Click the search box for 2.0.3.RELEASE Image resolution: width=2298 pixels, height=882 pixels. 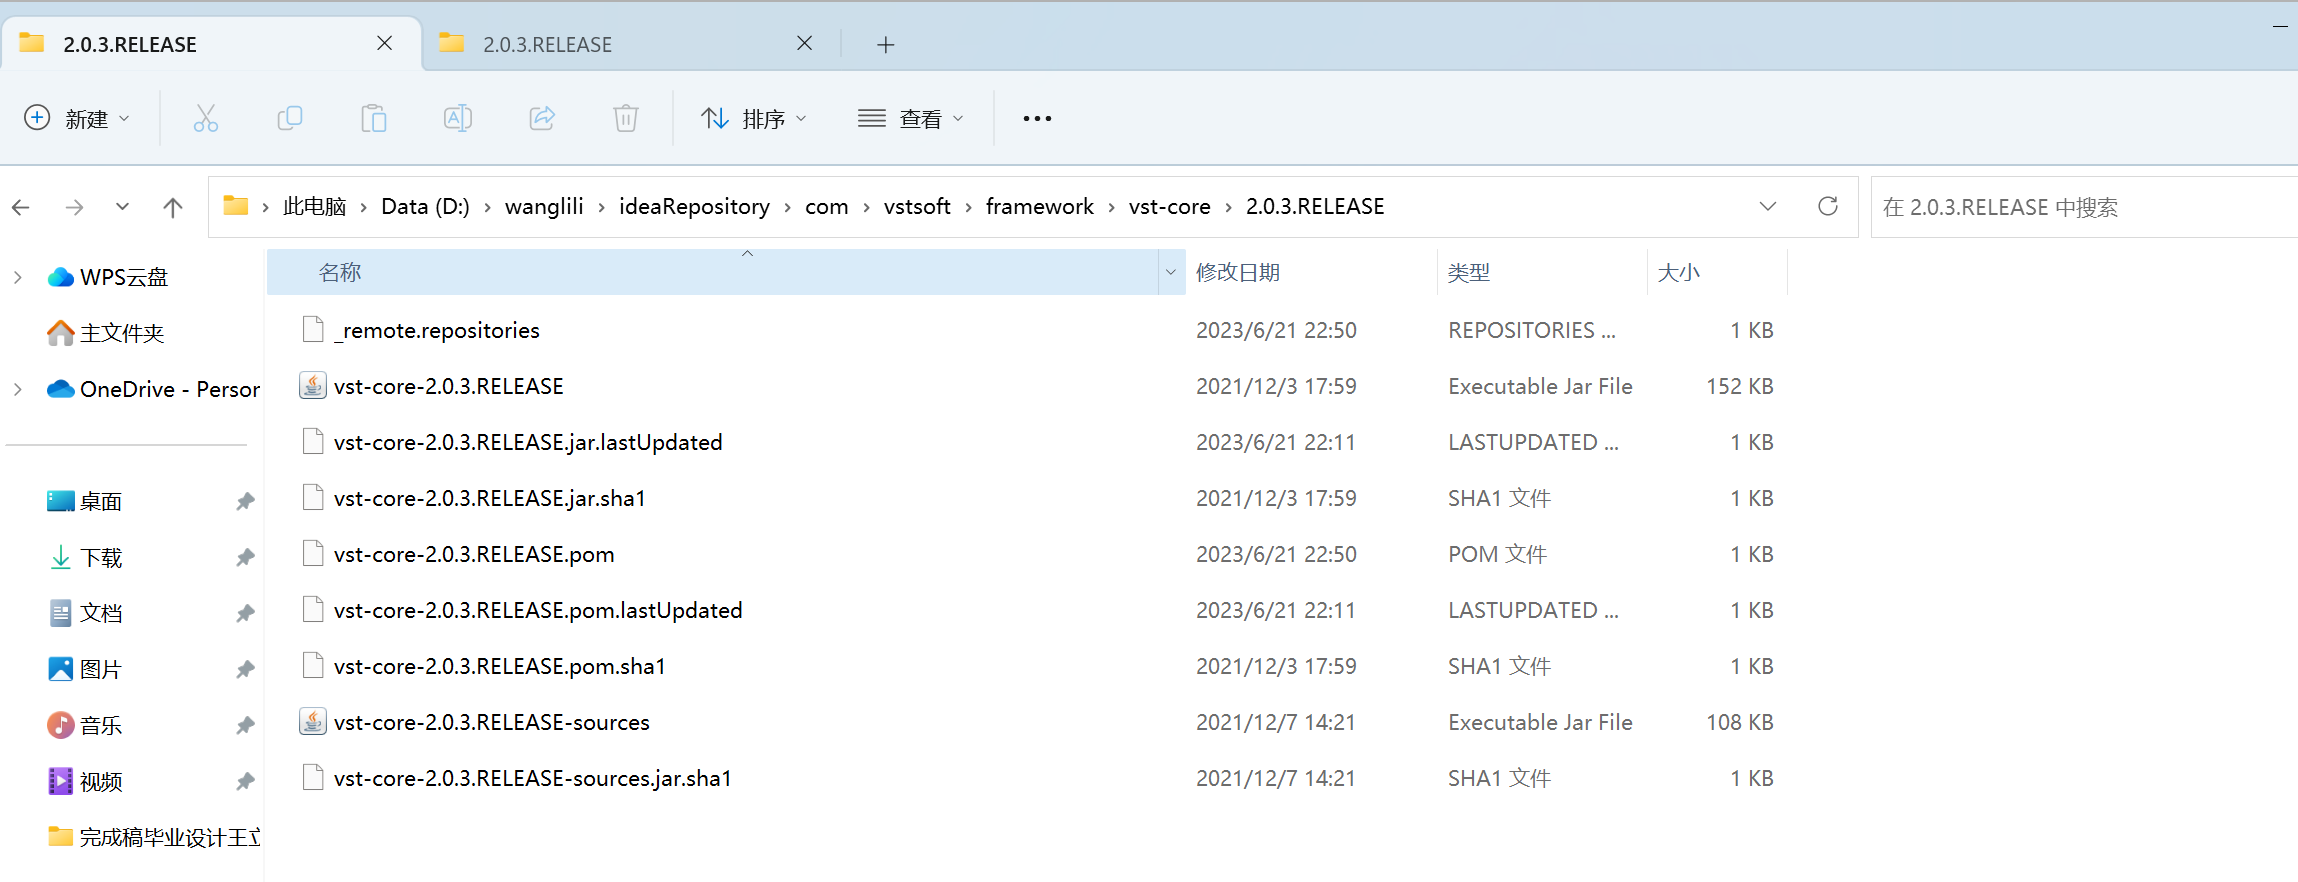point(2080,207)
